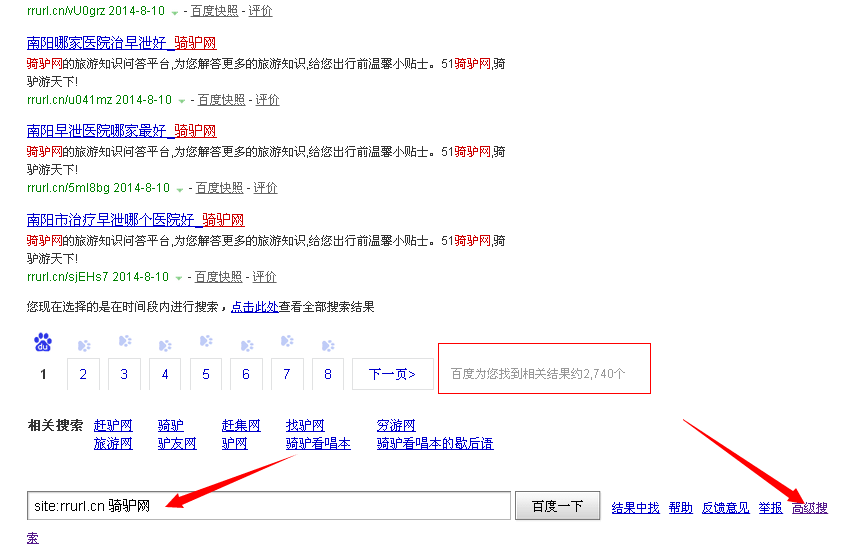Click the paw icon above page 4
This screenshot has width=860, height=544.
165,346
